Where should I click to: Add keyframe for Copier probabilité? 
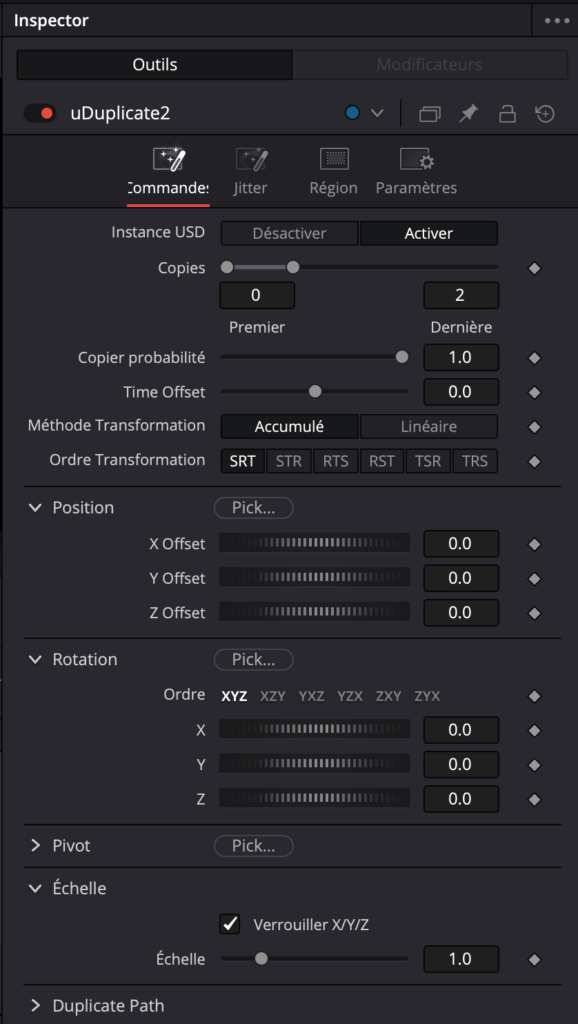[535, 358]
